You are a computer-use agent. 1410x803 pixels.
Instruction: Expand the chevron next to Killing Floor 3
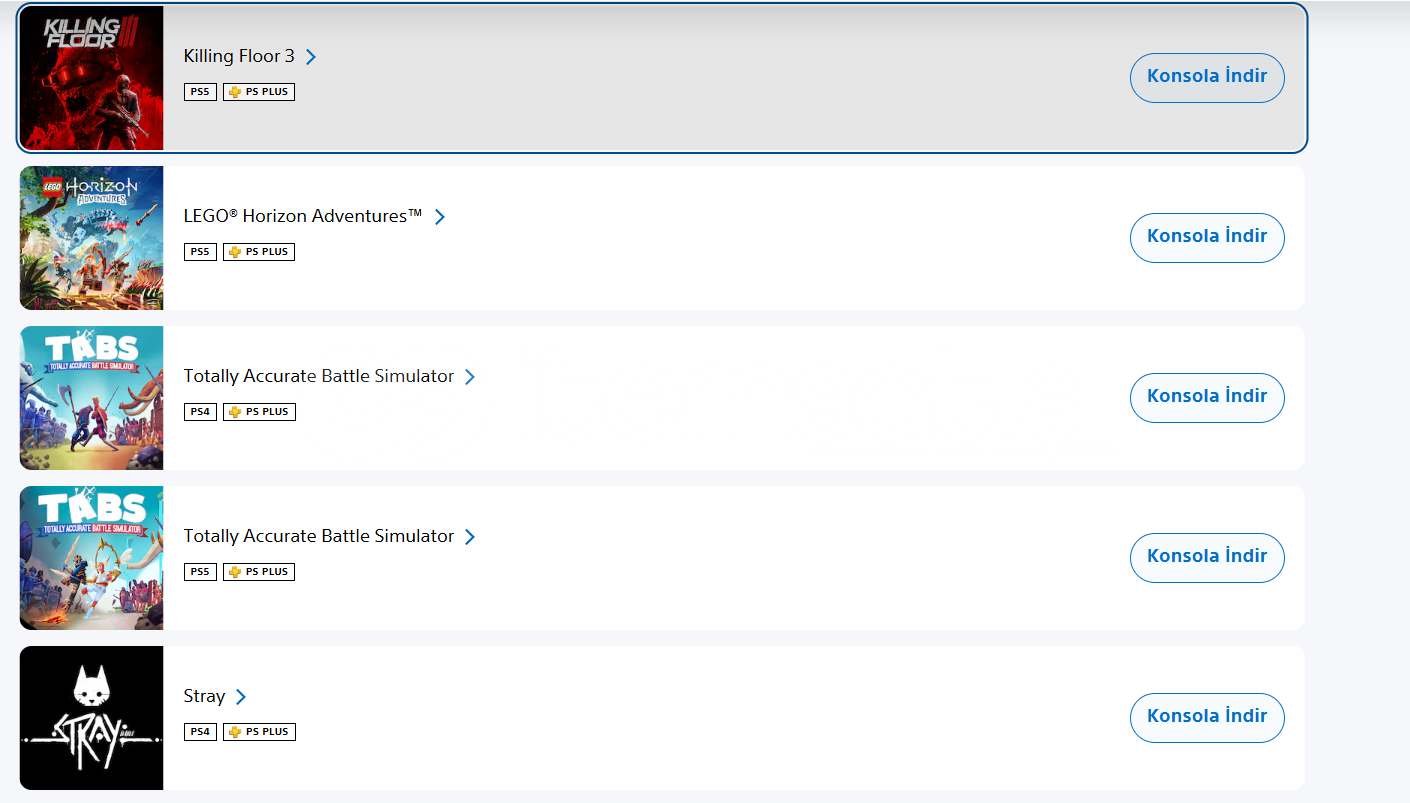311,57
